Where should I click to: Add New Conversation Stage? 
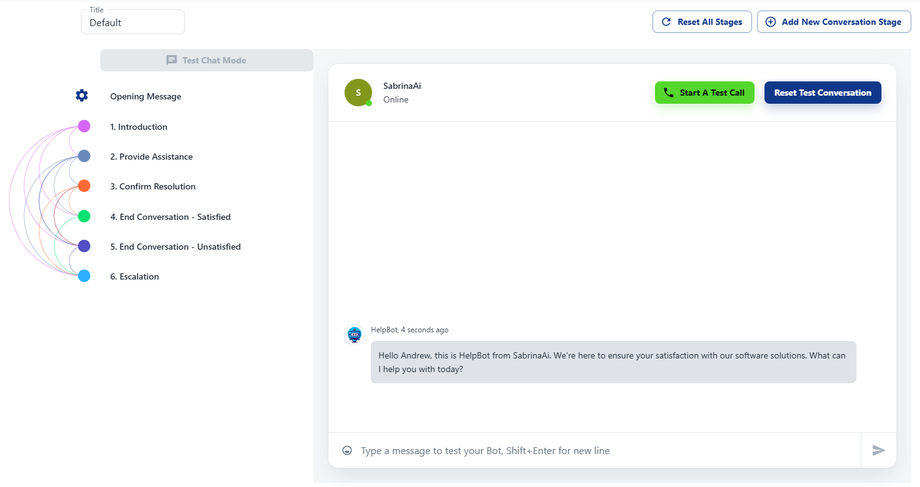tap(833, 22)
